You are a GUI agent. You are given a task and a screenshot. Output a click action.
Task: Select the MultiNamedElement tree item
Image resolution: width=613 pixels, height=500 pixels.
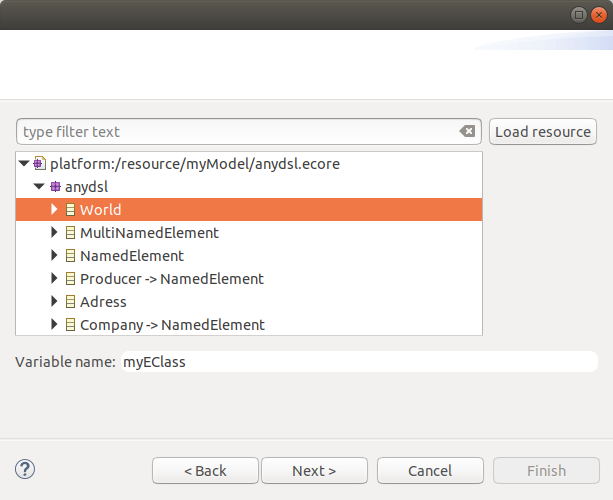coord(149,233)
